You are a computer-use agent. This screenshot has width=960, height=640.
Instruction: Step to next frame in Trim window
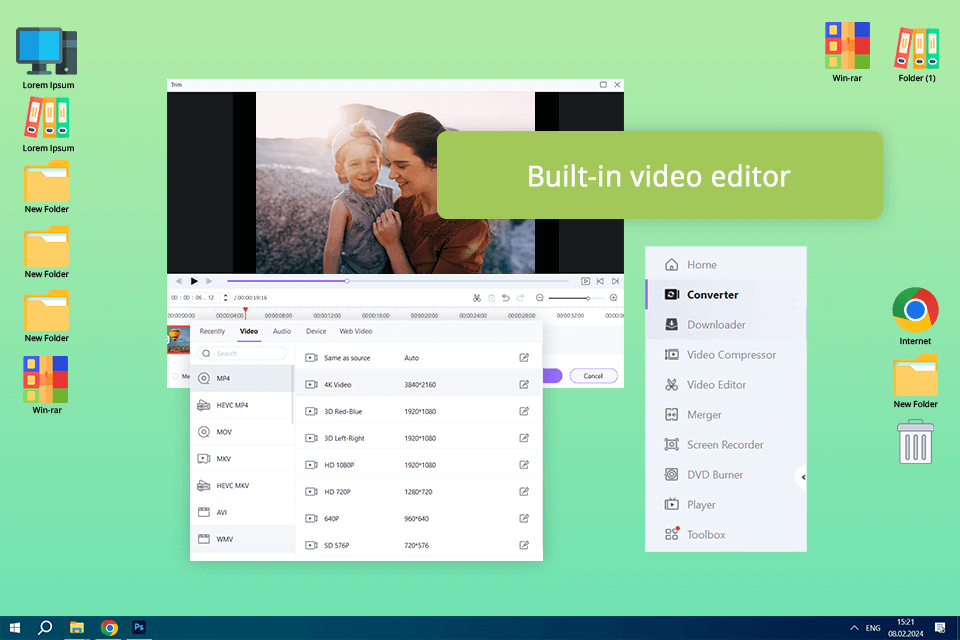(x=209, y=281)
